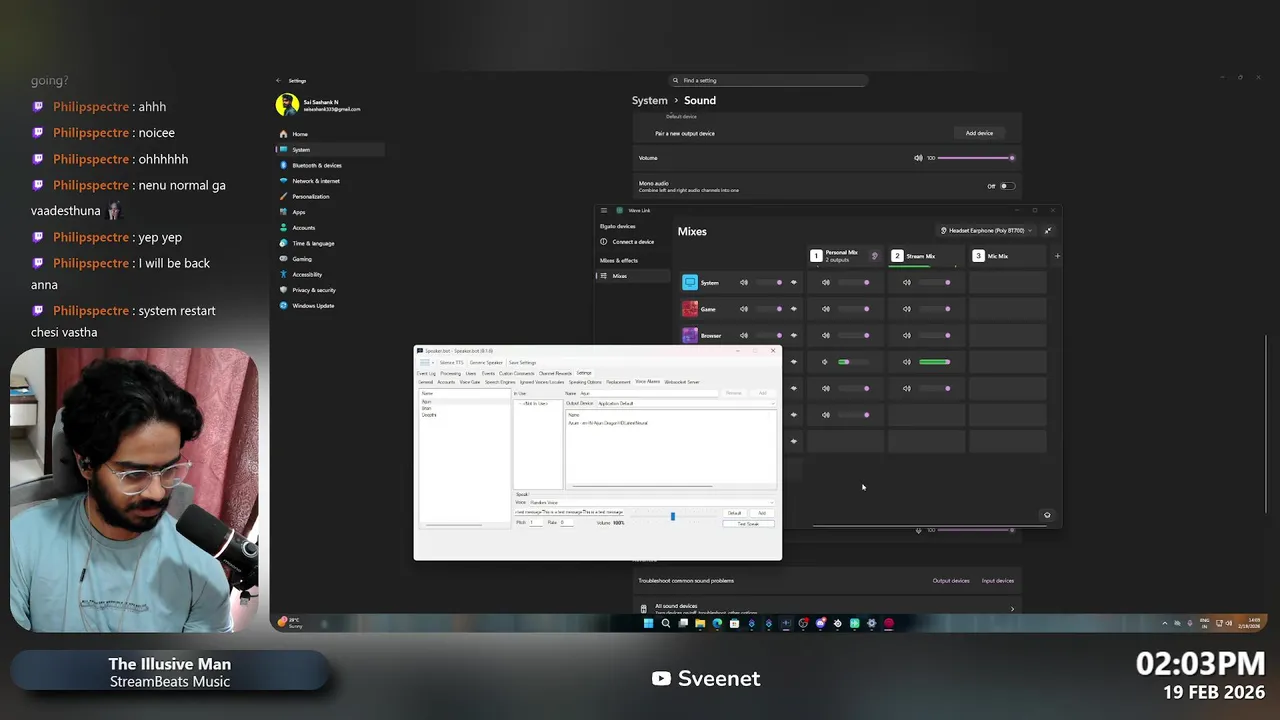Click Find a setting search box
Screen dimensions: 1280x720
click(768, 80)
